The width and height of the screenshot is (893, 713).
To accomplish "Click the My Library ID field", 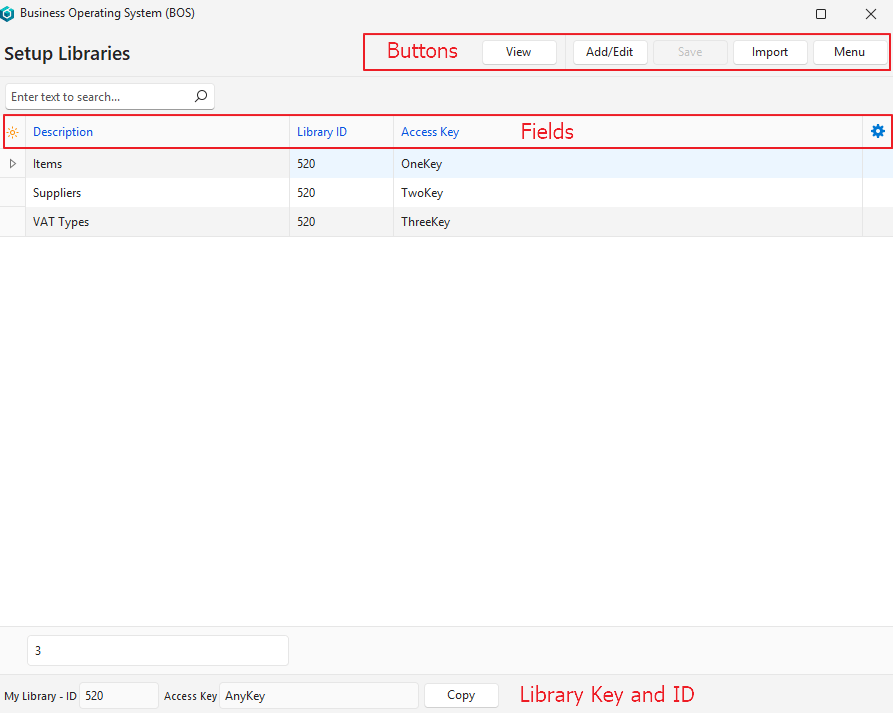I will point(118,696).
